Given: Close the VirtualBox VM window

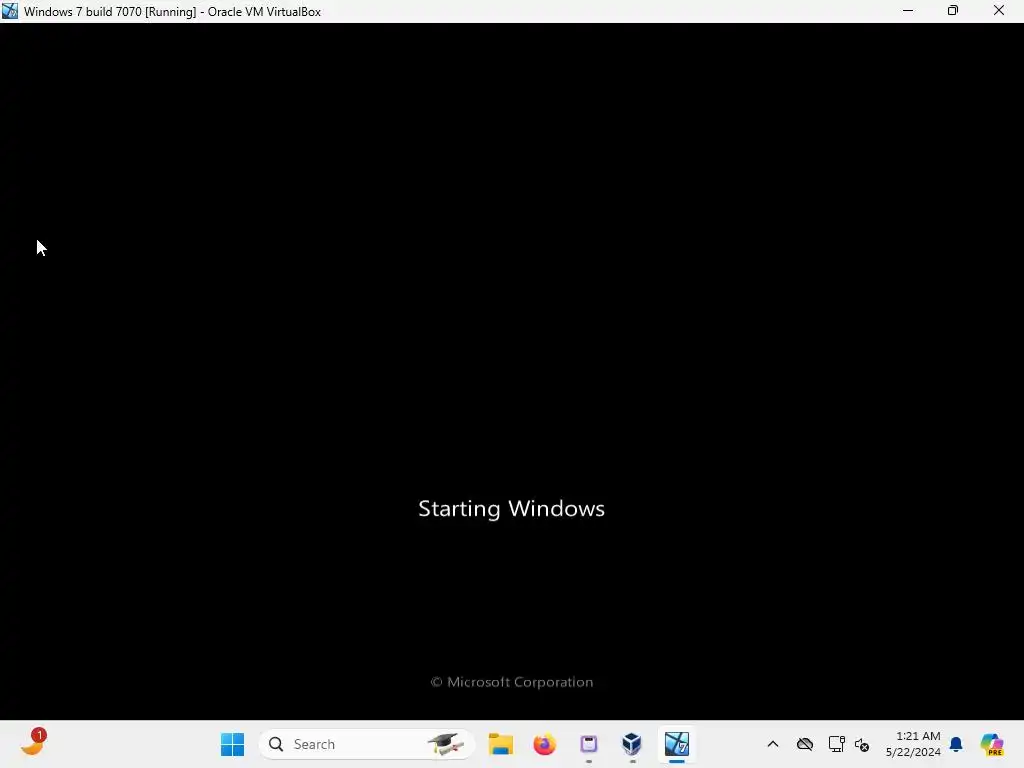Looking at the screenshot, I should (999, 11).
